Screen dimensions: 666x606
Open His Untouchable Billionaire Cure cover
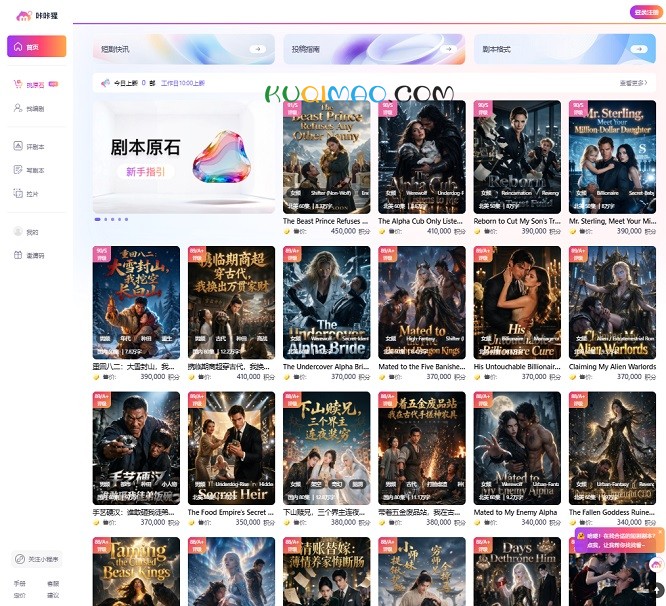pyautogui.click(x=517, y=303)
